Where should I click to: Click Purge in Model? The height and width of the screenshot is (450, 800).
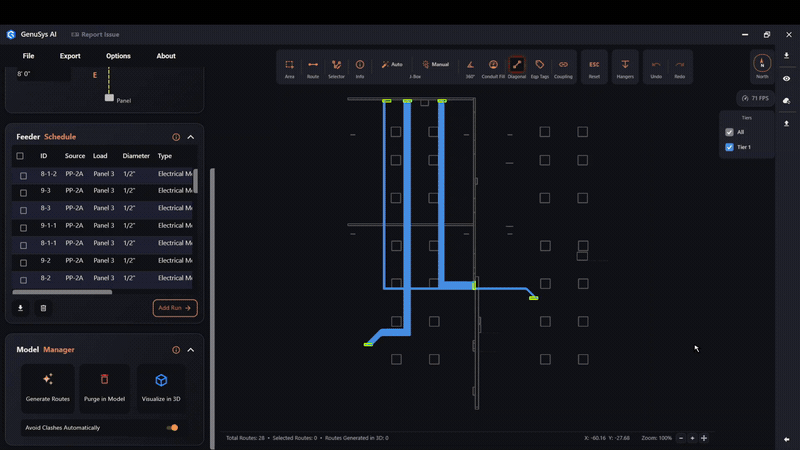pos(105,388)
